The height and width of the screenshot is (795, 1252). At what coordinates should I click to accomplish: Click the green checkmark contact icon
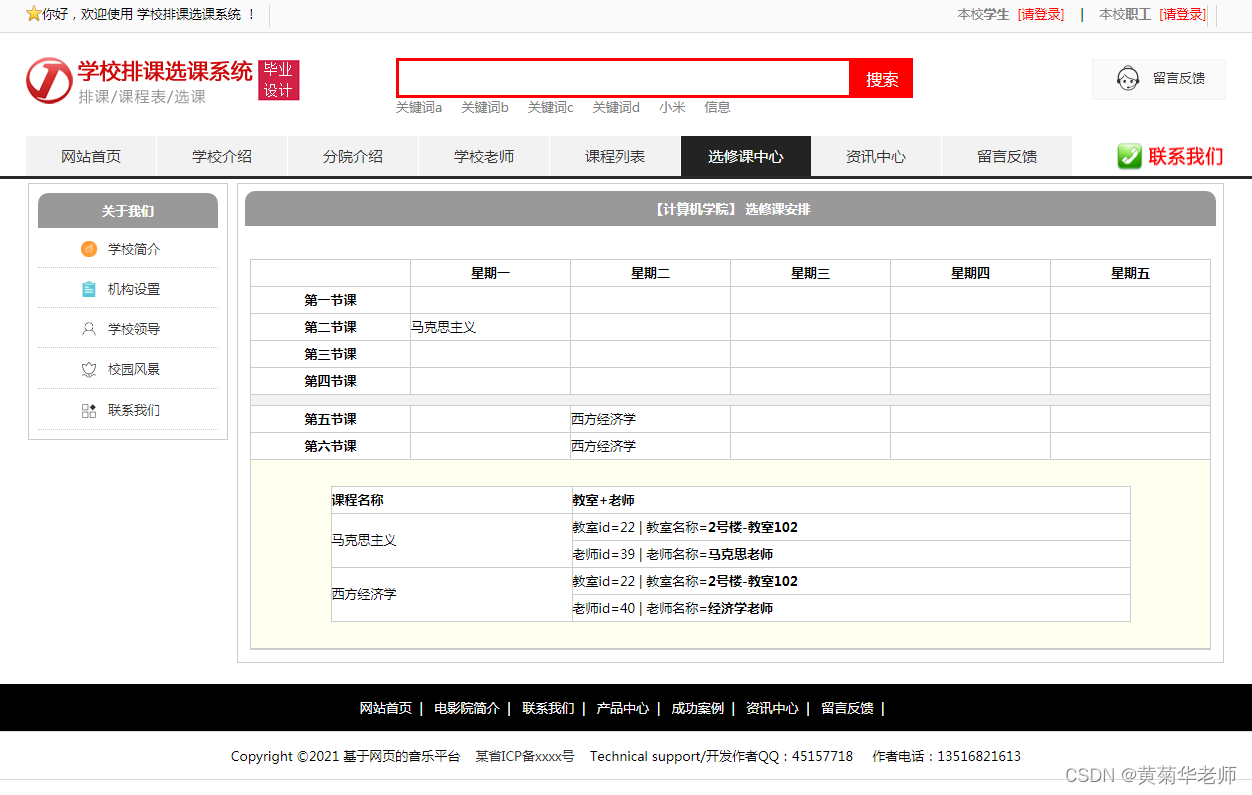click(x=1129, y=156)
